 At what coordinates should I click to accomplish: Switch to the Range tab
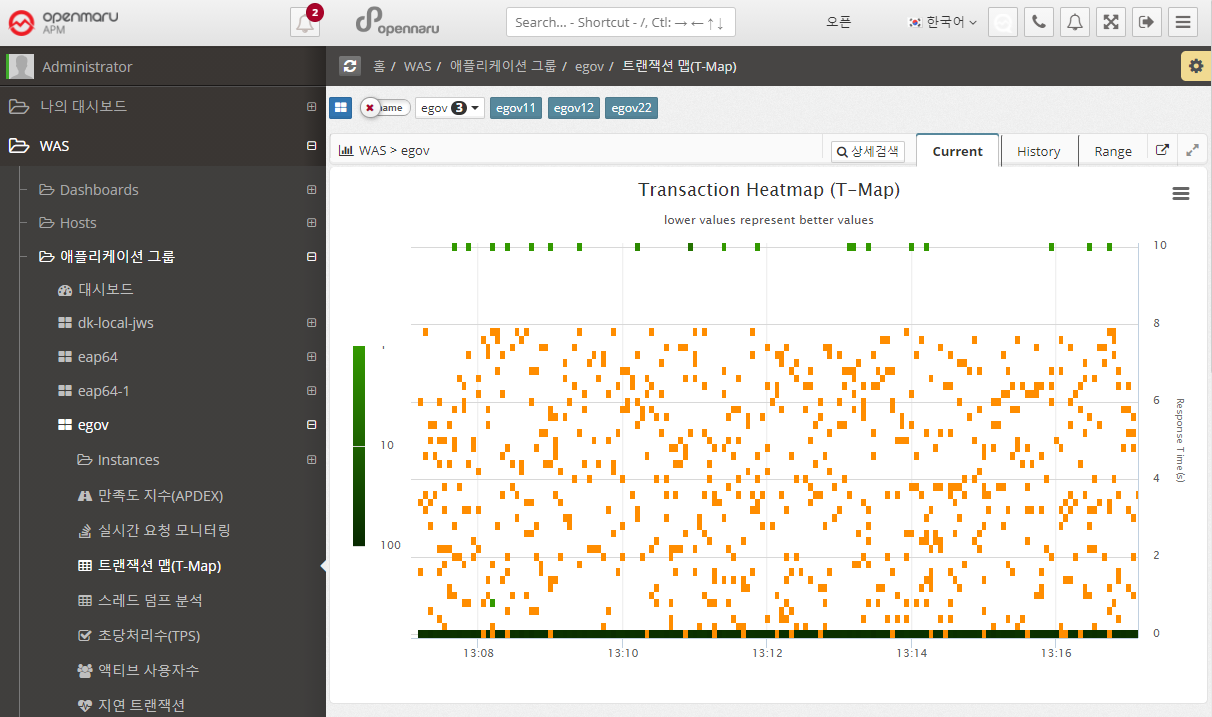click(x=1112, y=151)
